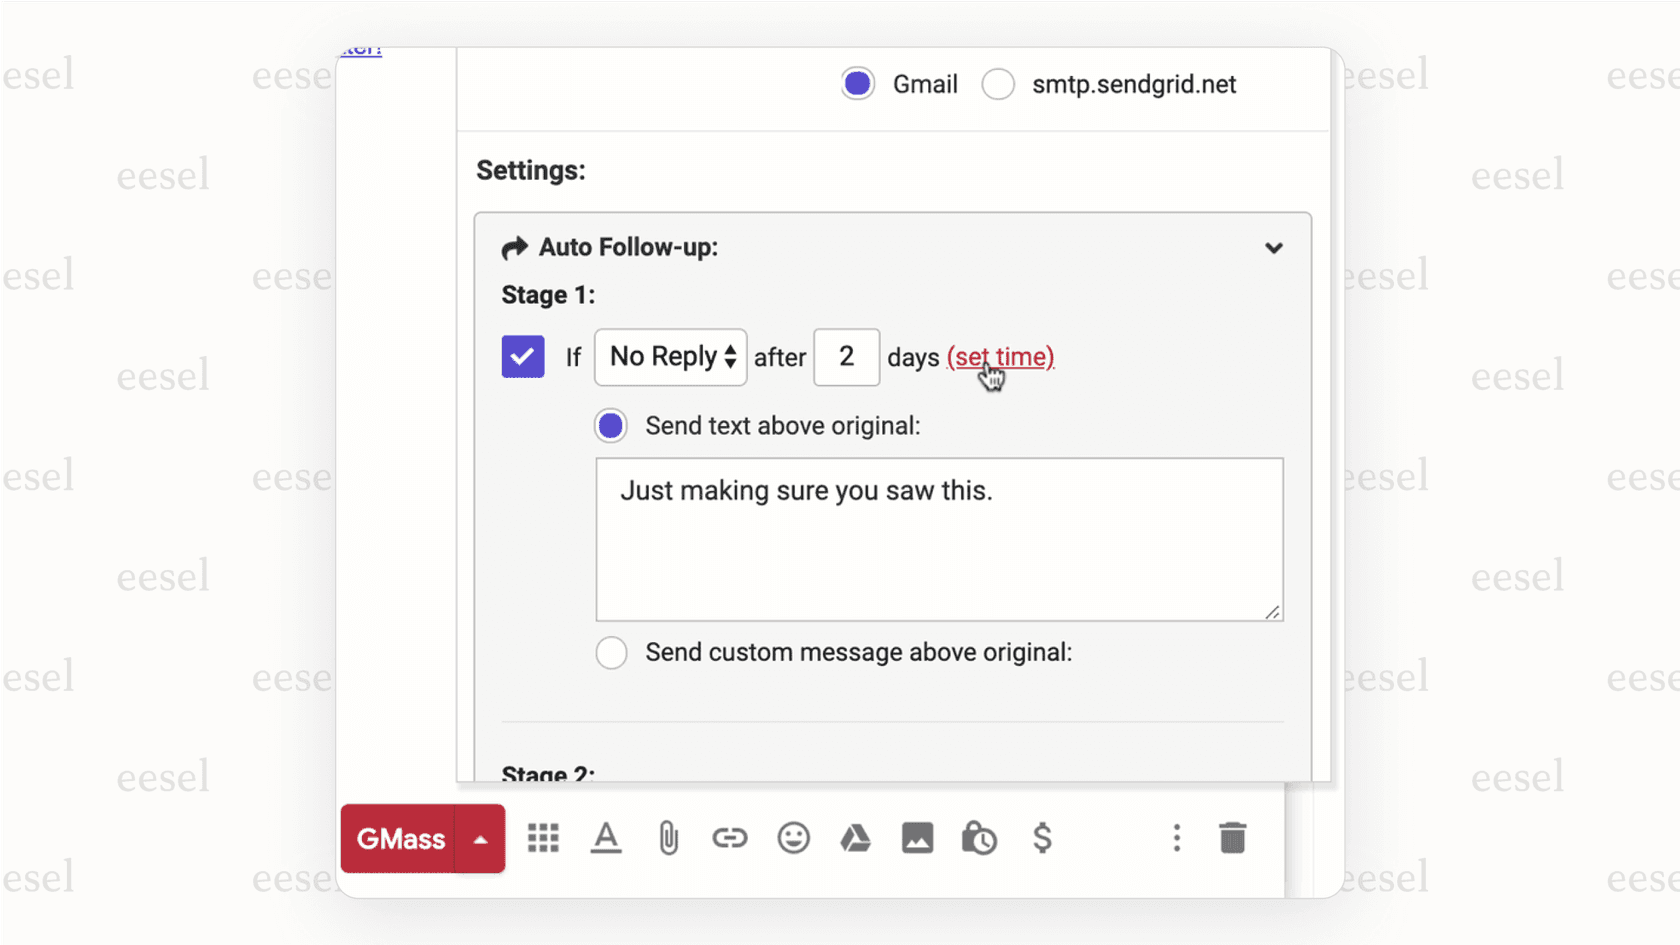
Task: Open text formatting options
Action: (606, 838)
